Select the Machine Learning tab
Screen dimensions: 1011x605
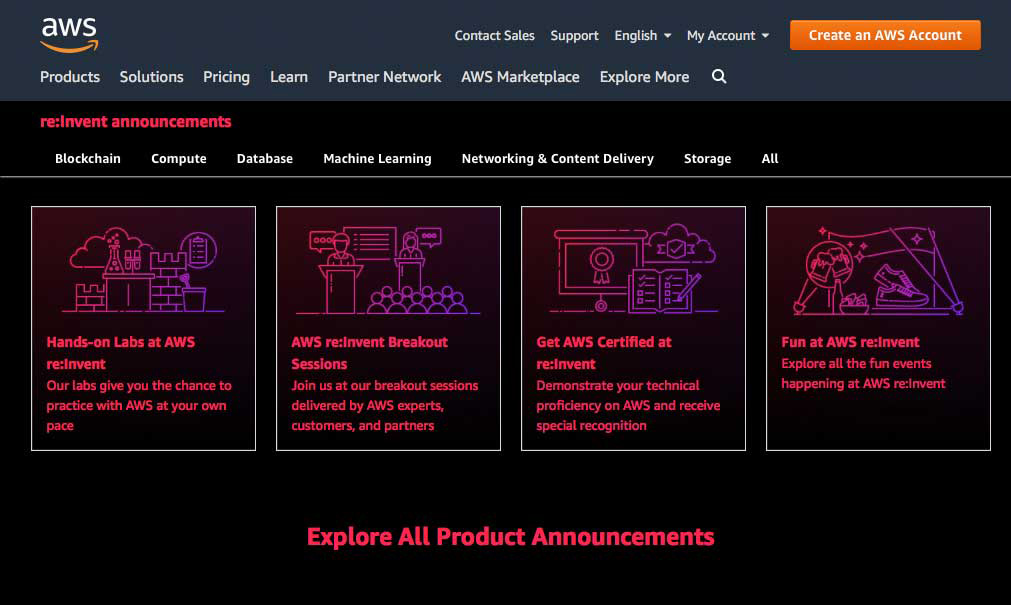377,159
